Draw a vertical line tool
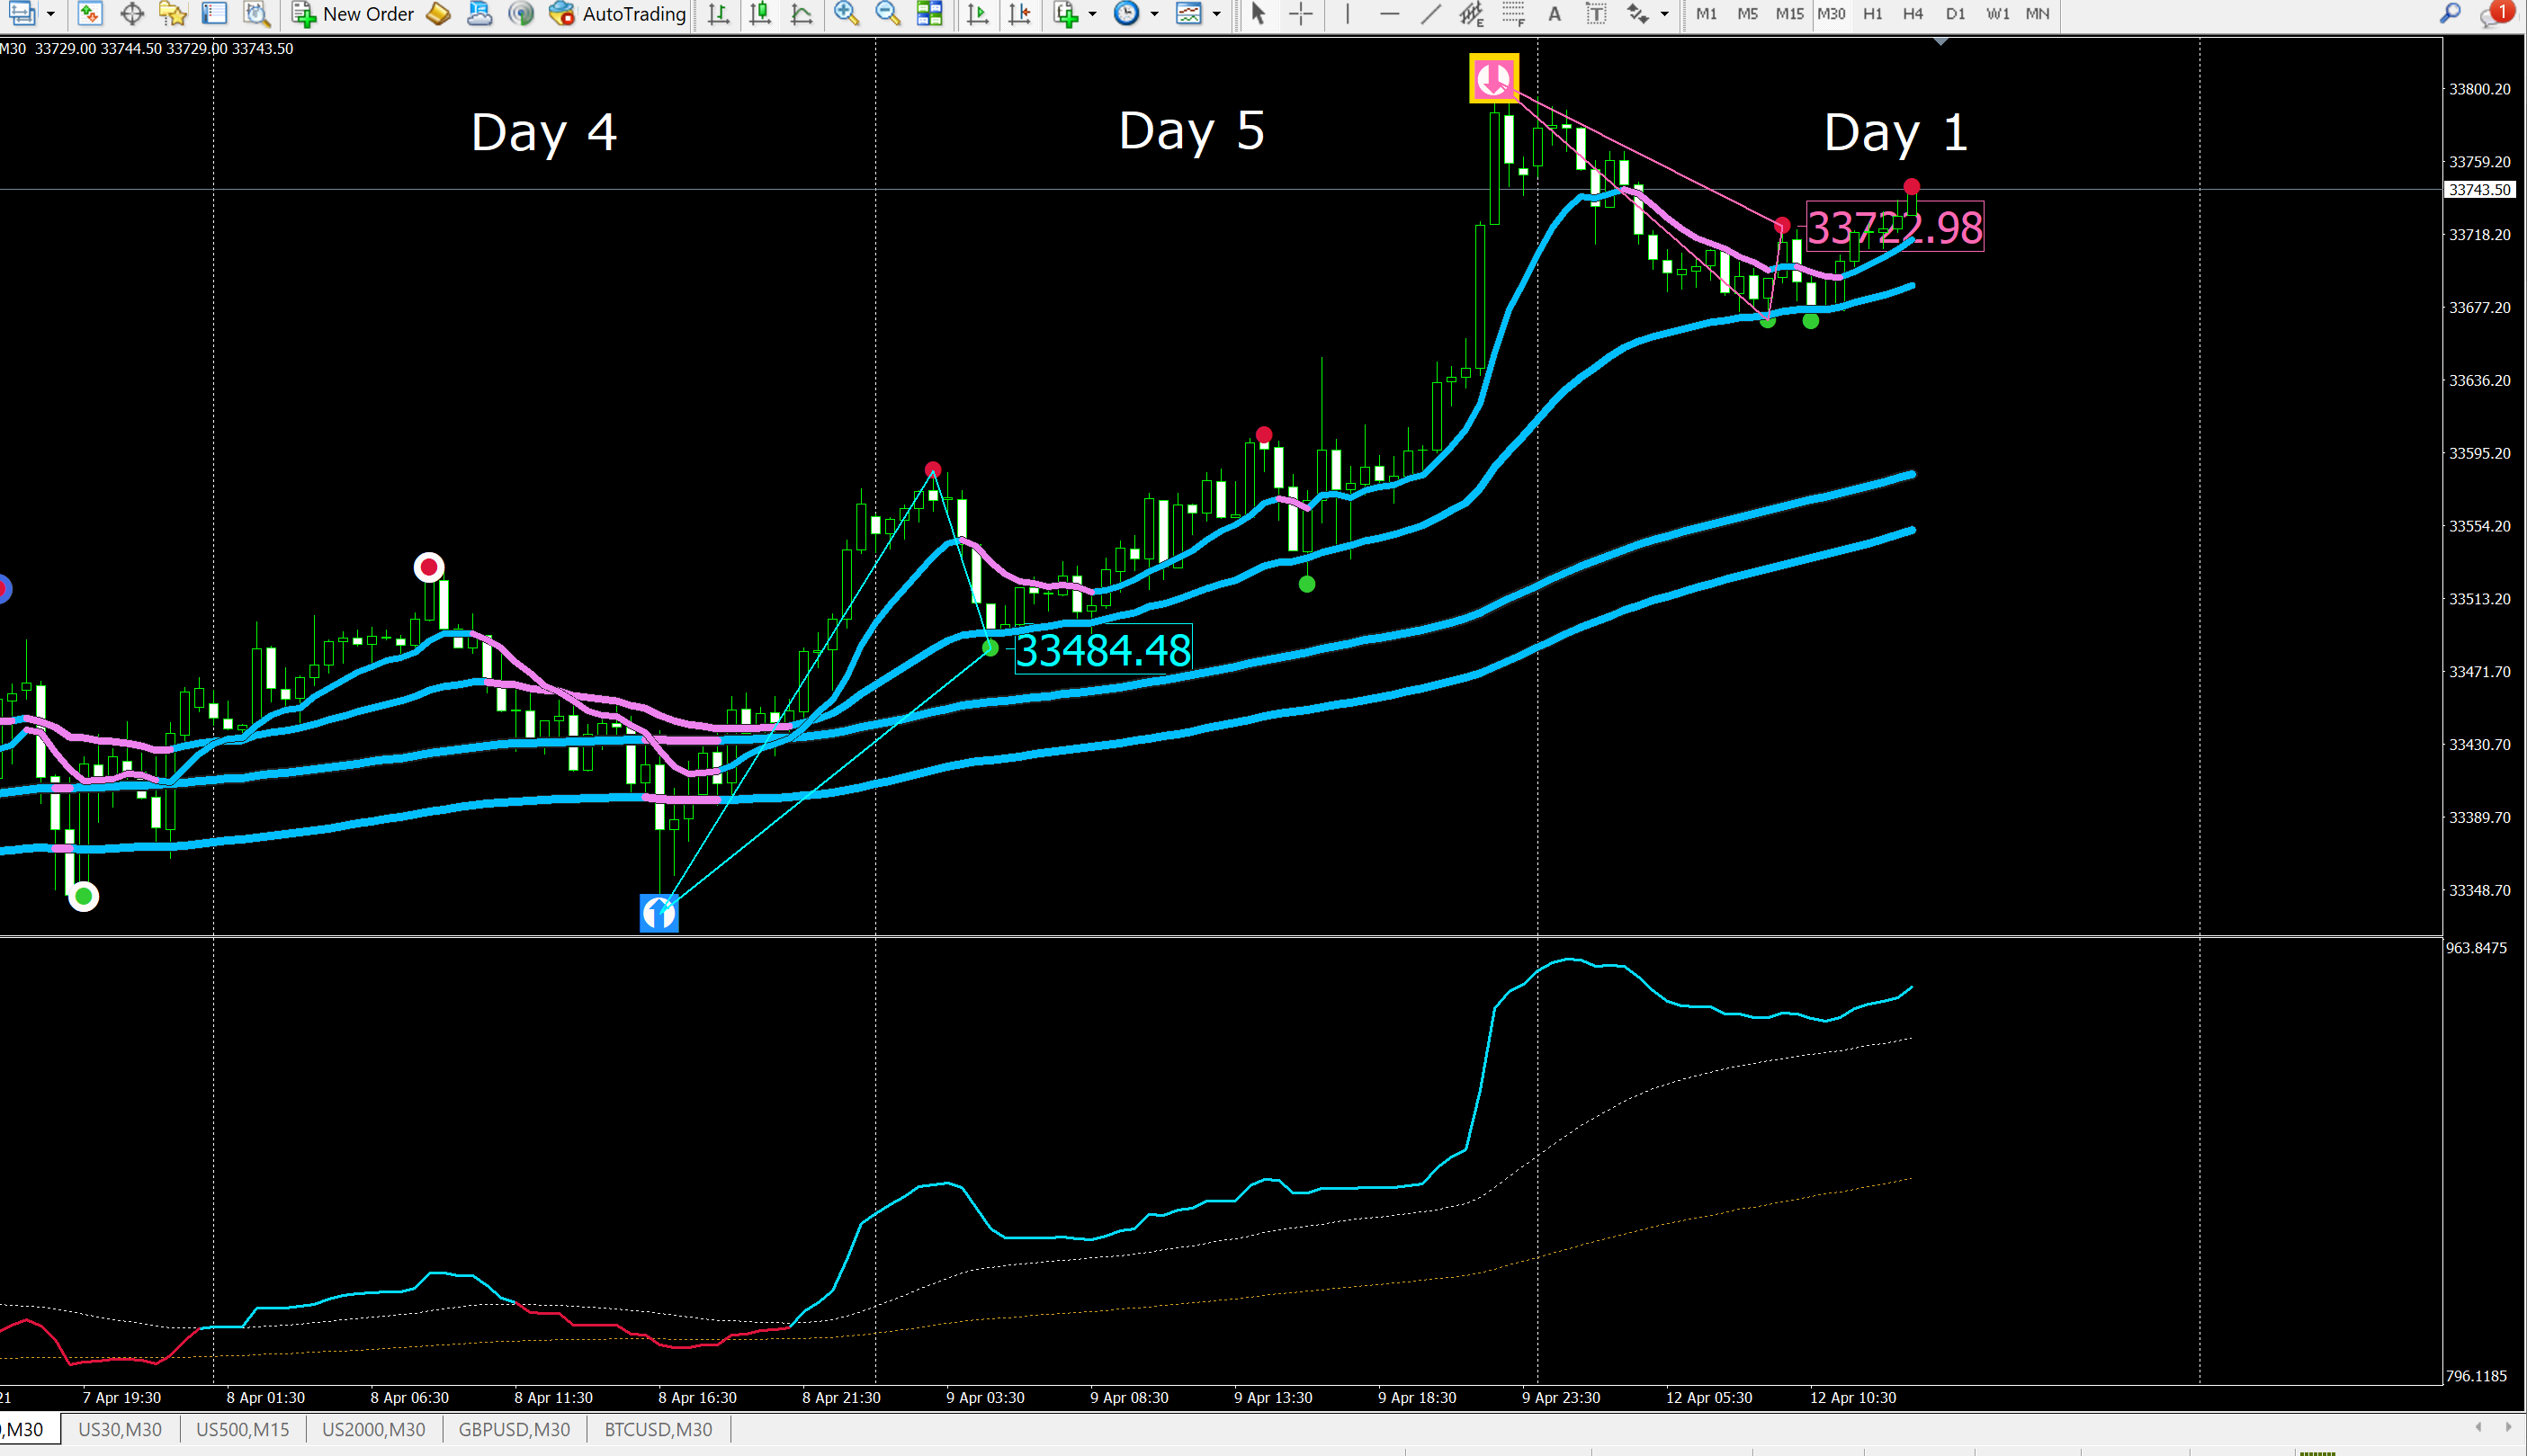This screenshot has height=1456, width=2527. (x=1347, y=14)
